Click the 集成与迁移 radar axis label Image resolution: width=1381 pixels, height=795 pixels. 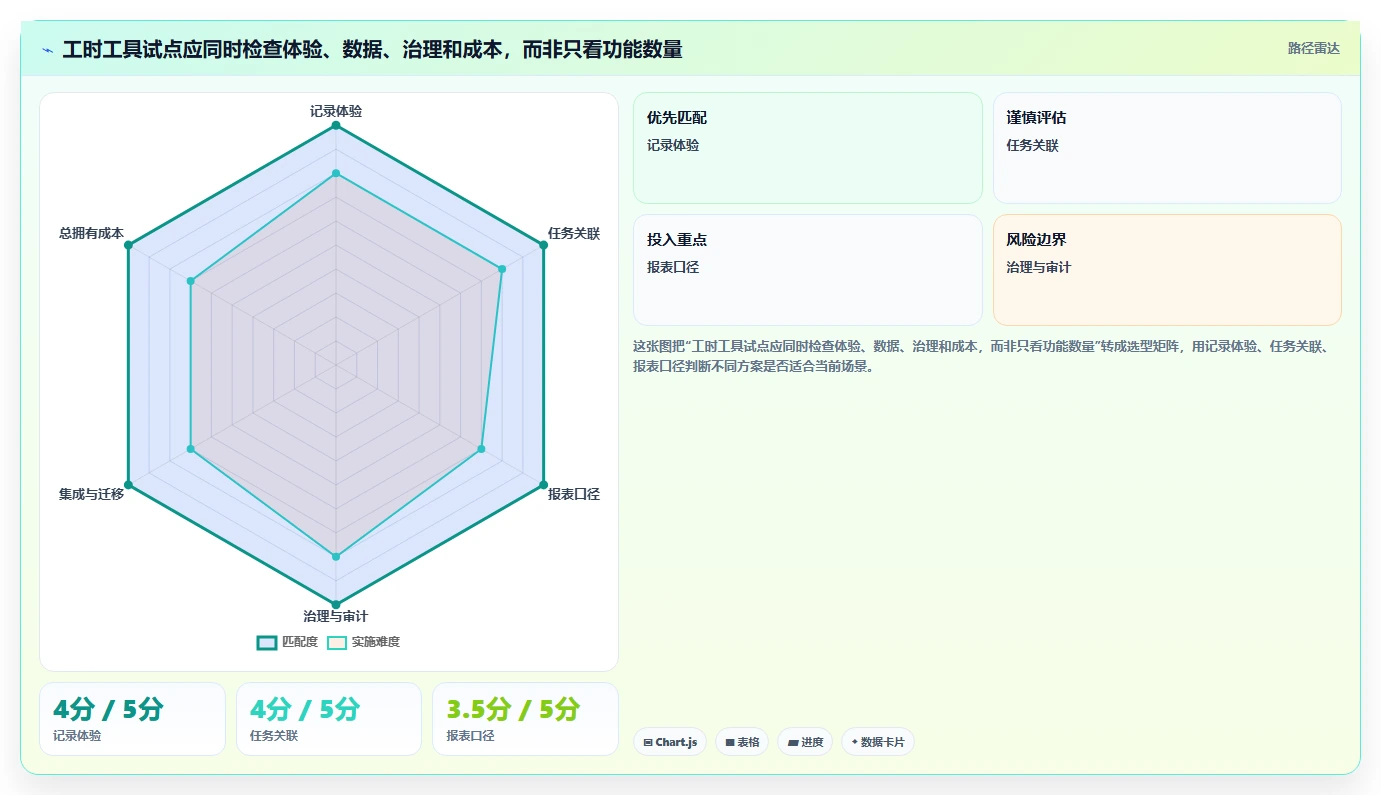(91, 494)
